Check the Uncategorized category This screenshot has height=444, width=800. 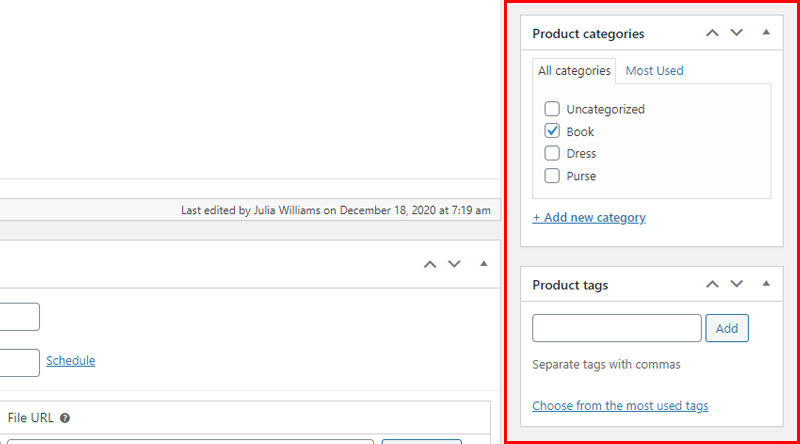pos(552,109)
